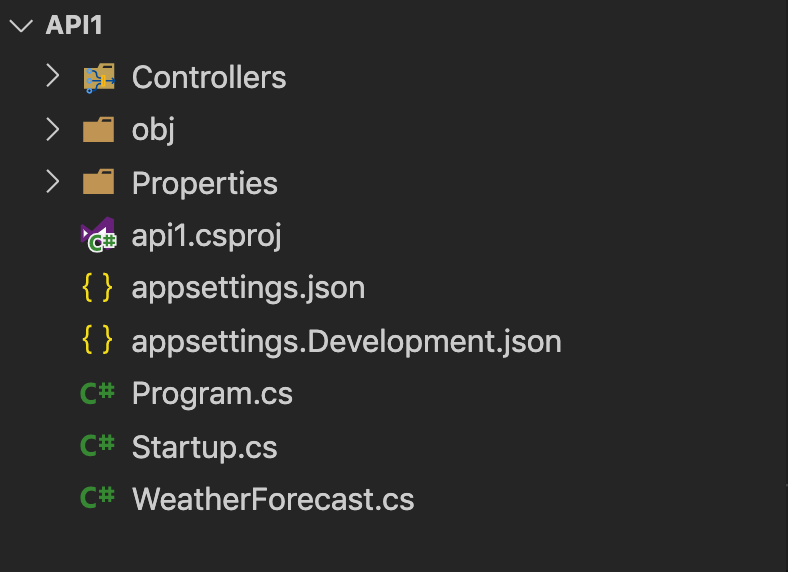
Task: Click the C# icon beside Startup.cs
Action: [98, 446]
